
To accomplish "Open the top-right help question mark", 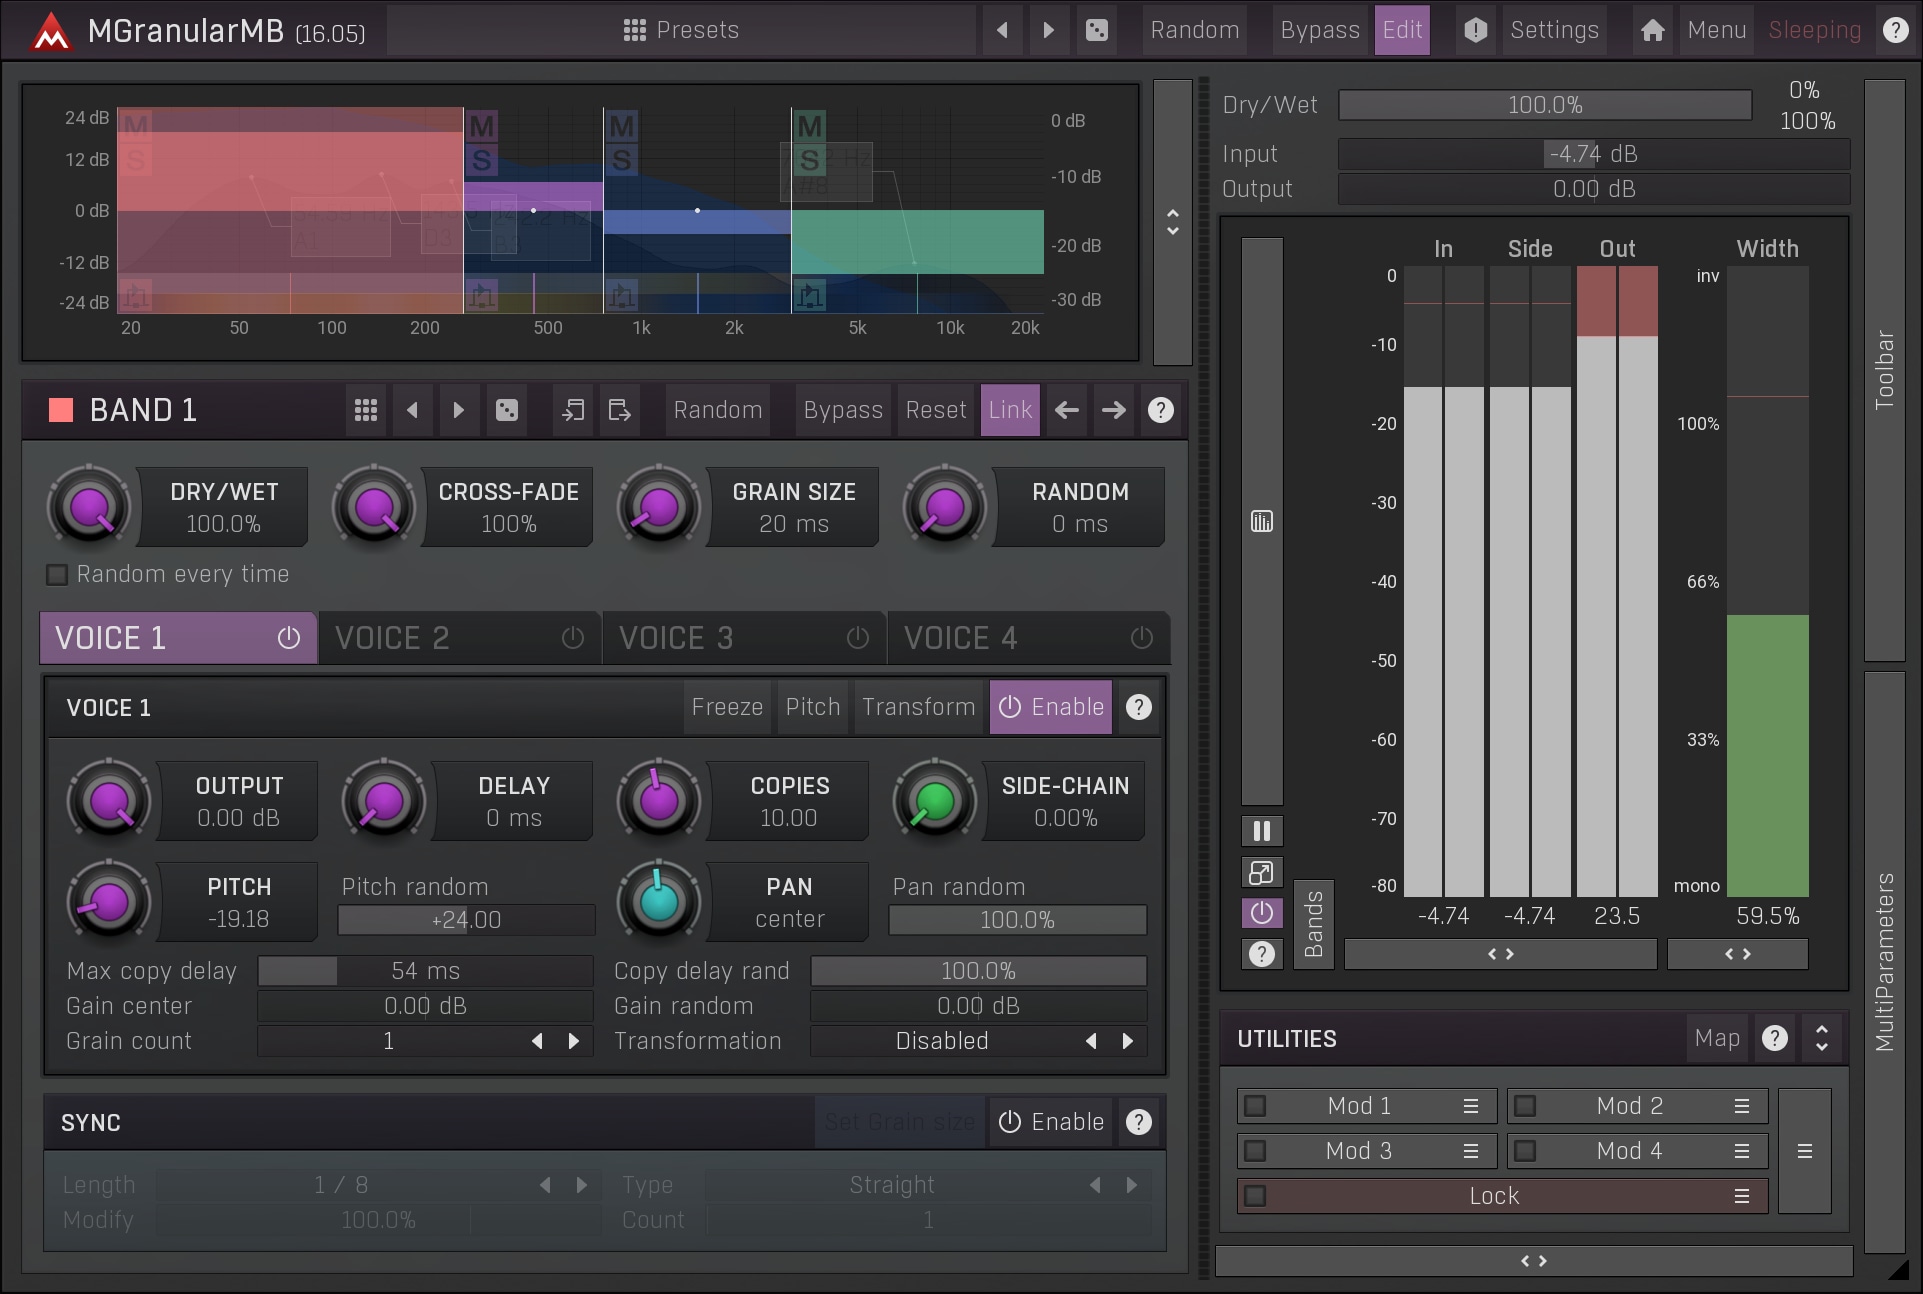I will click(1895, 30).
